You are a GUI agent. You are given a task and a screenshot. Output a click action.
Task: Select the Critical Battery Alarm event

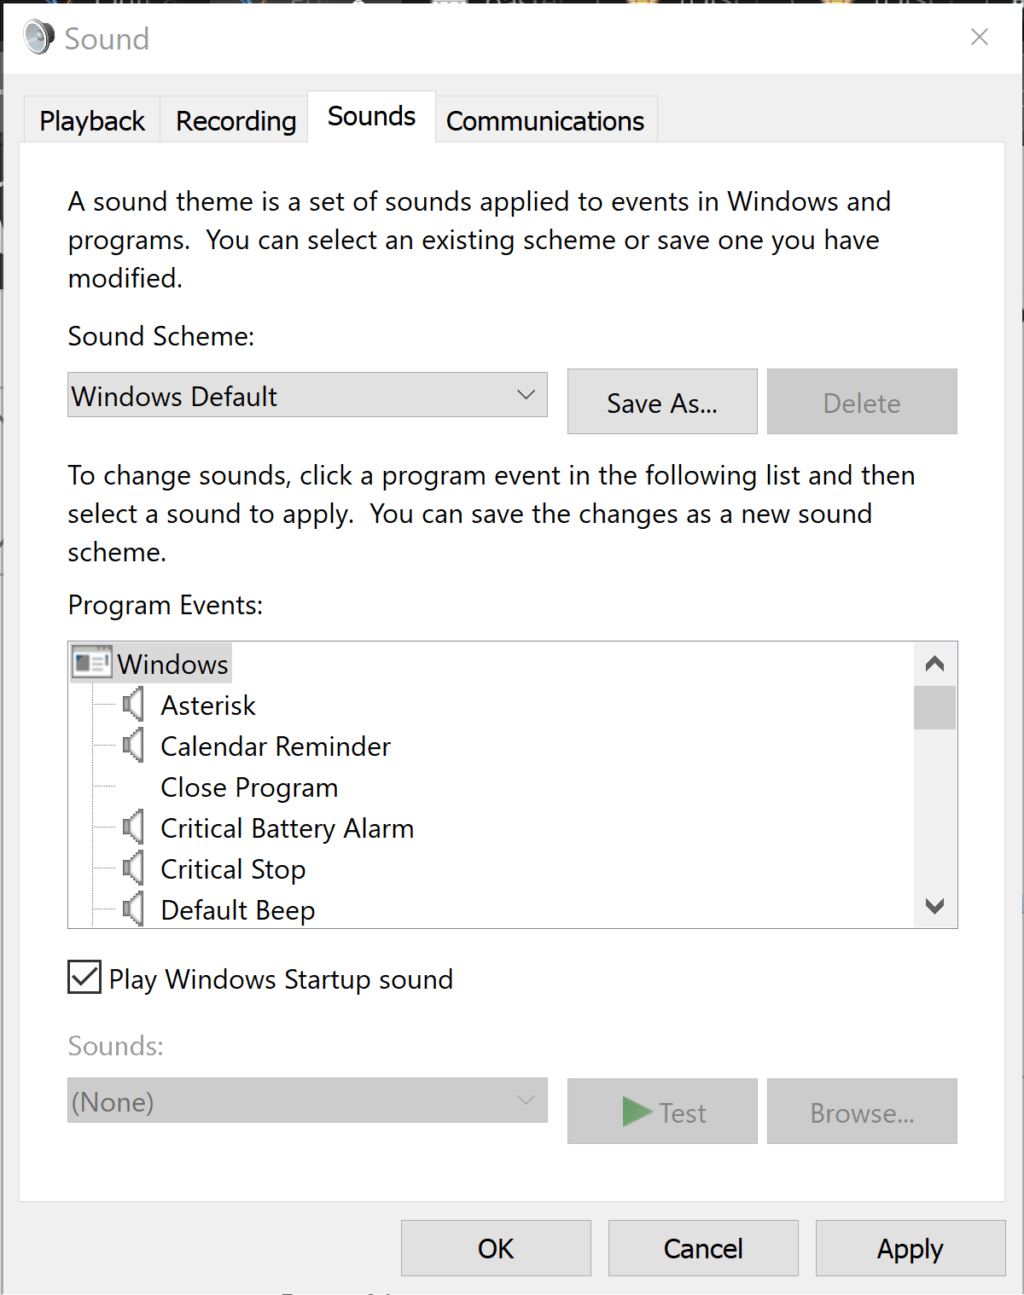pos(287,827)
